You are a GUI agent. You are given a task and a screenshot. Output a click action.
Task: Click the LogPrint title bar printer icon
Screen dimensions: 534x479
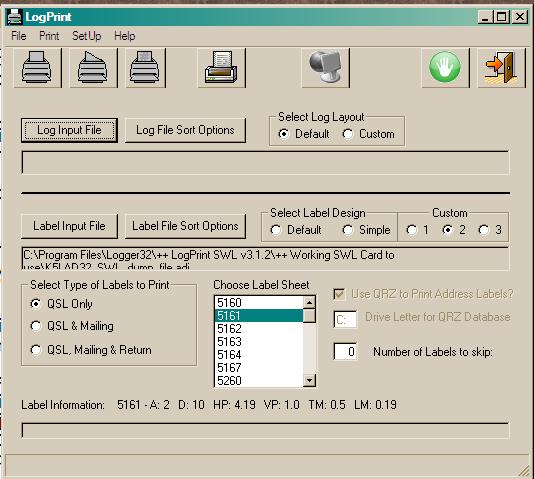coord(15,17)
